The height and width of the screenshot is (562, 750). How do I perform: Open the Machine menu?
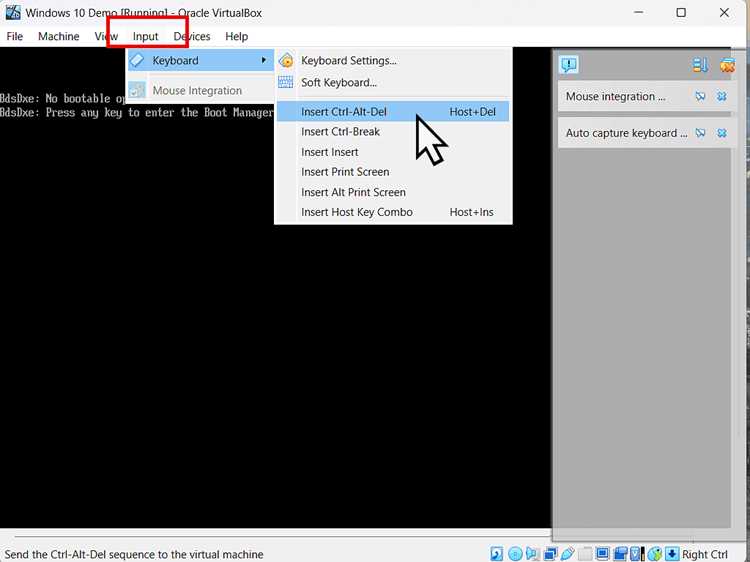(x=58, y=36)
